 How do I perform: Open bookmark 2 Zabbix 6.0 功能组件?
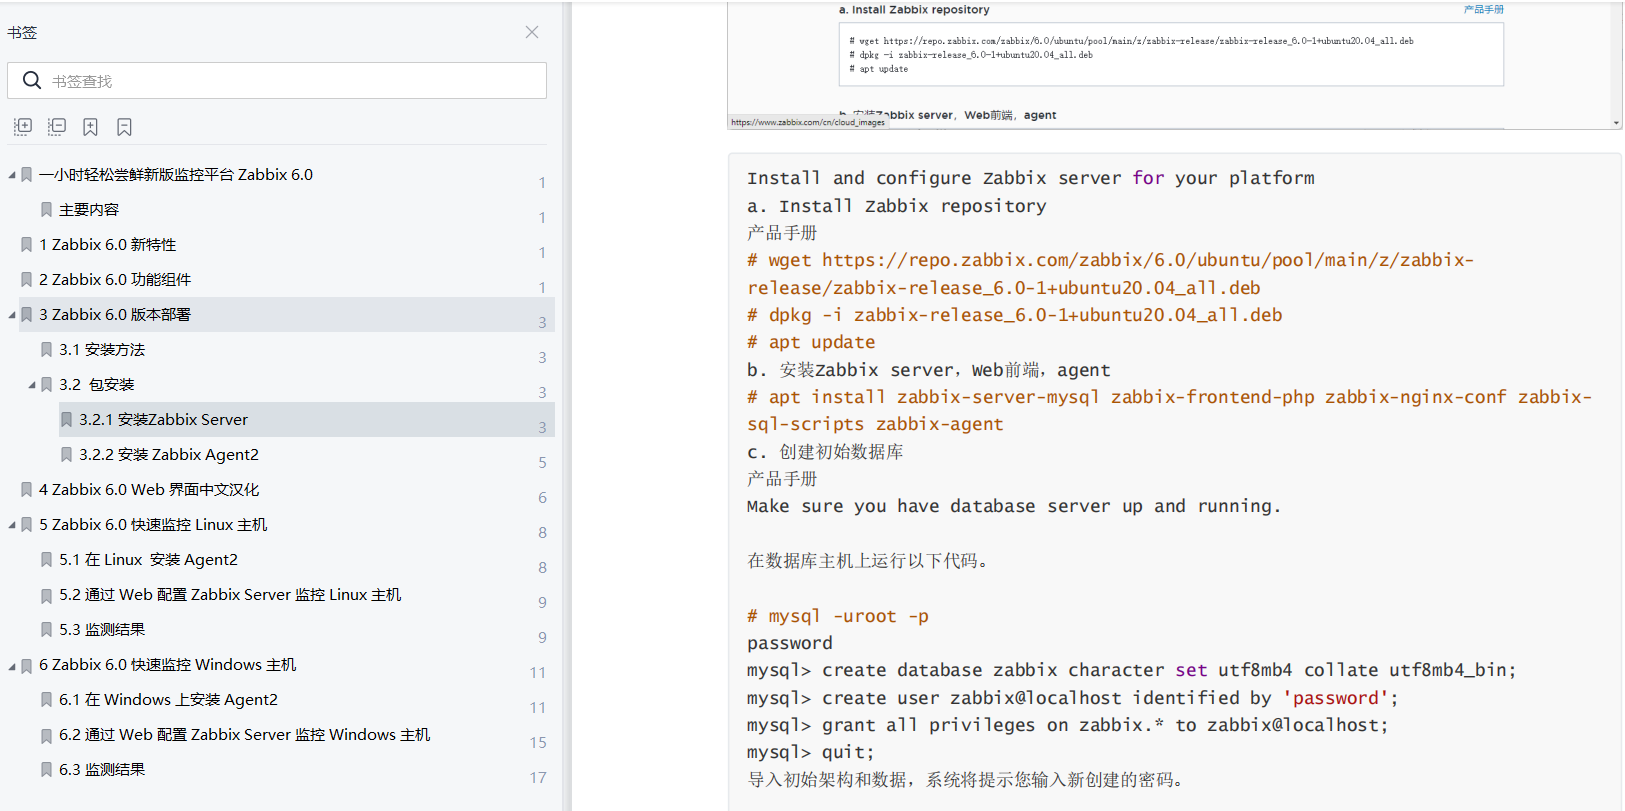[x=115, y=279]
